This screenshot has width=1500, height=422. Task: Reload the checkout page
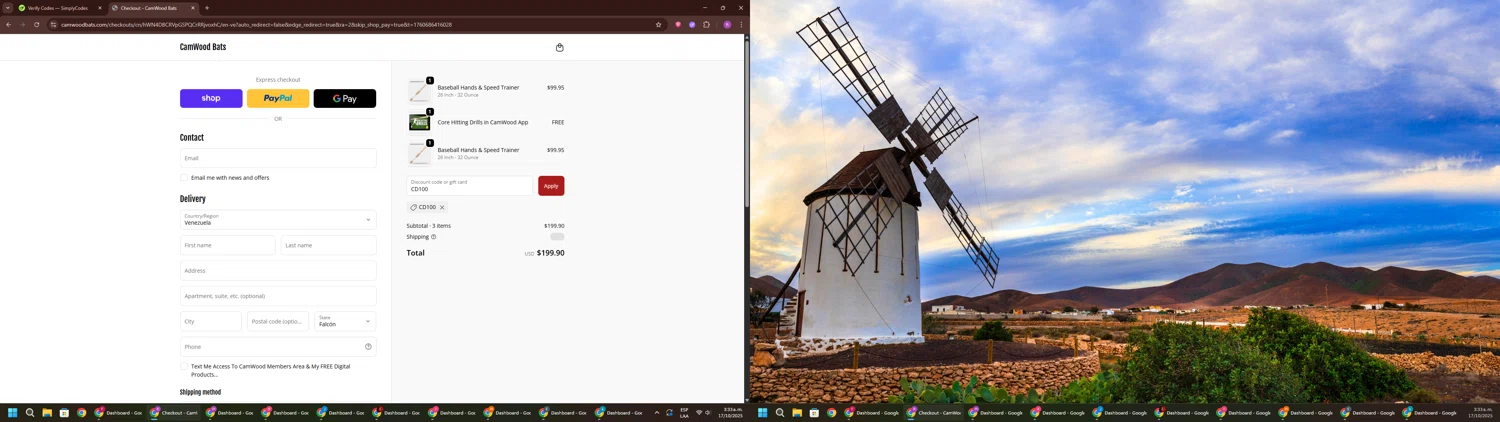[x=36, y=24]
